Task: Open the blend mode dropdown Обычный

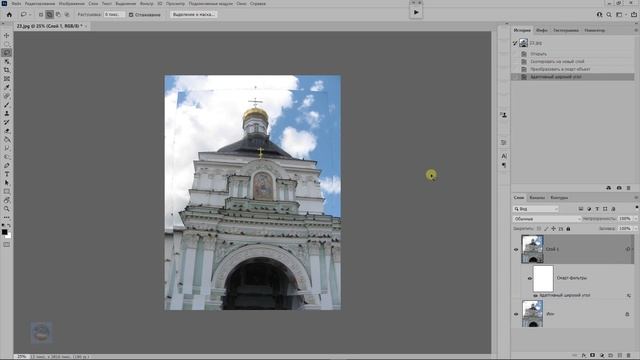Action: [x=547, y=219]
